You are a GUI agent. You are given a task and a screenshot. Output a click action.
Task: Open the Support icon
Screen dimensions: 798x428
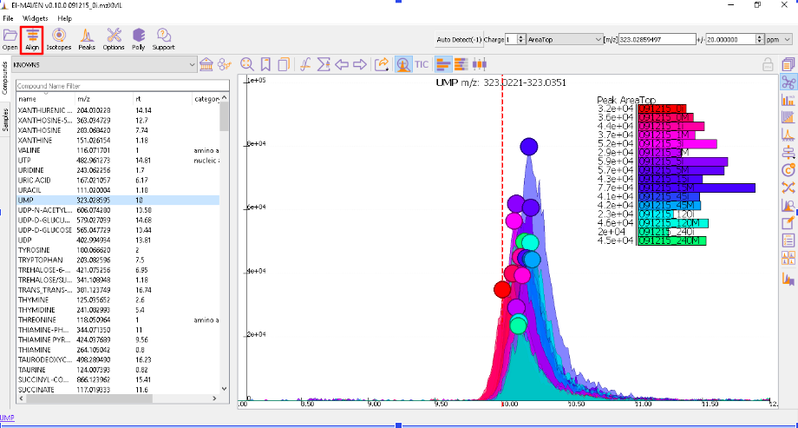pyautogui.click(x=163, y=39)
